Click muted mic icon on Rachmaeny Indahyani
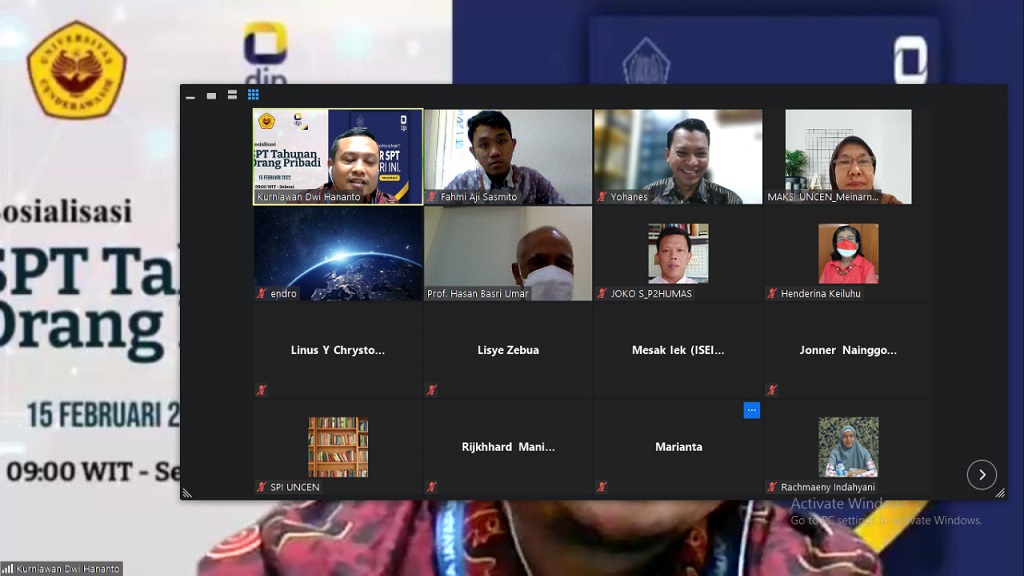The height and width of the screenshot is (576, 1024). click(772, 487)
